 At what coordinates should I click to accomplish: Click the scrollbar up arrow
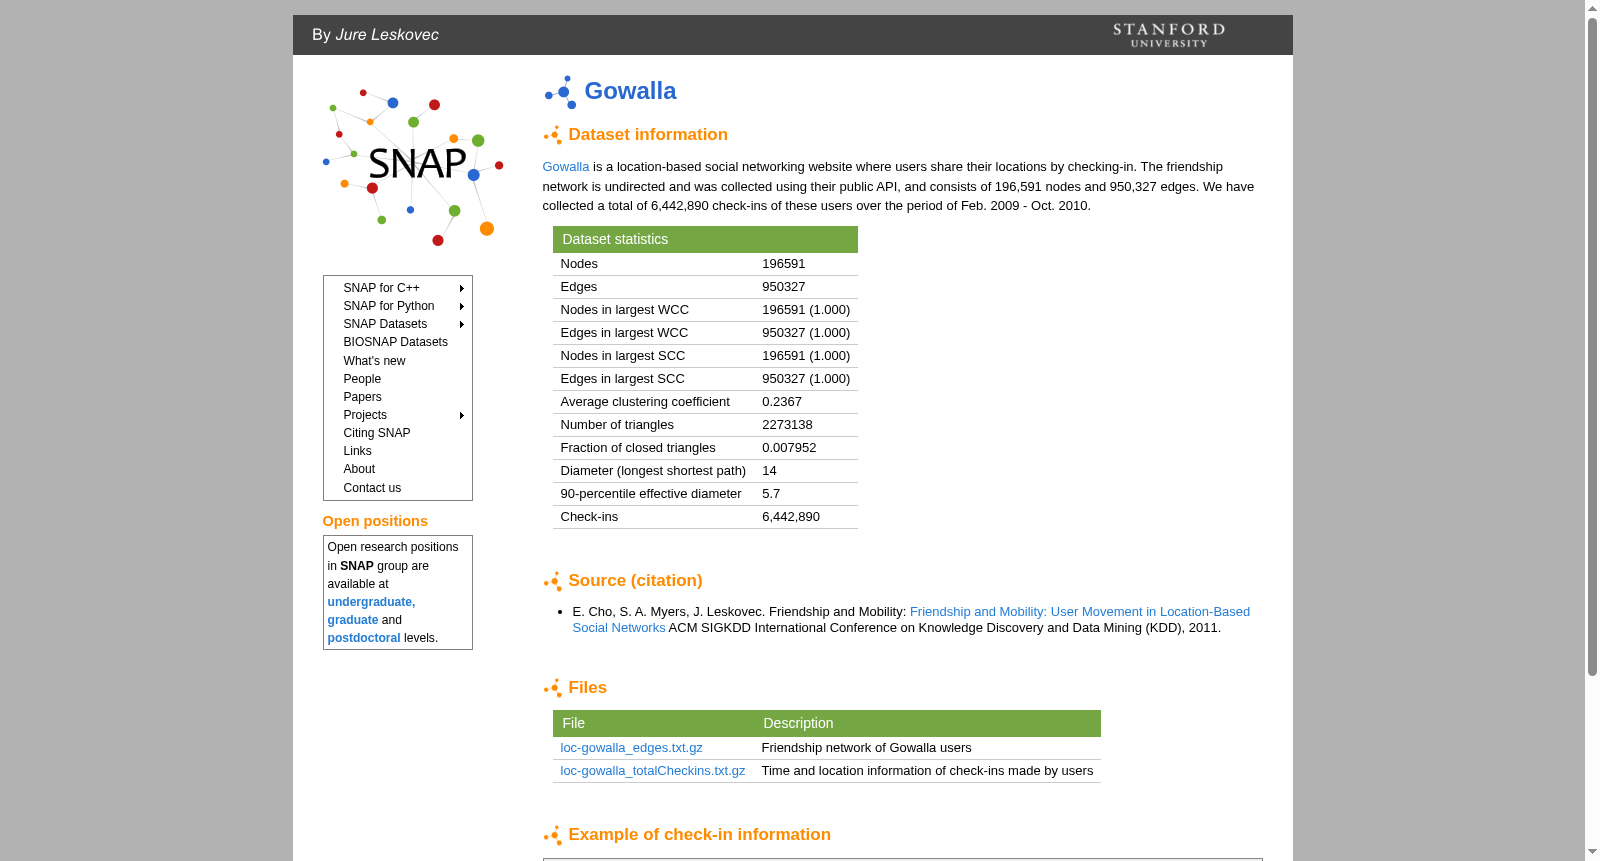(1592, 8)
